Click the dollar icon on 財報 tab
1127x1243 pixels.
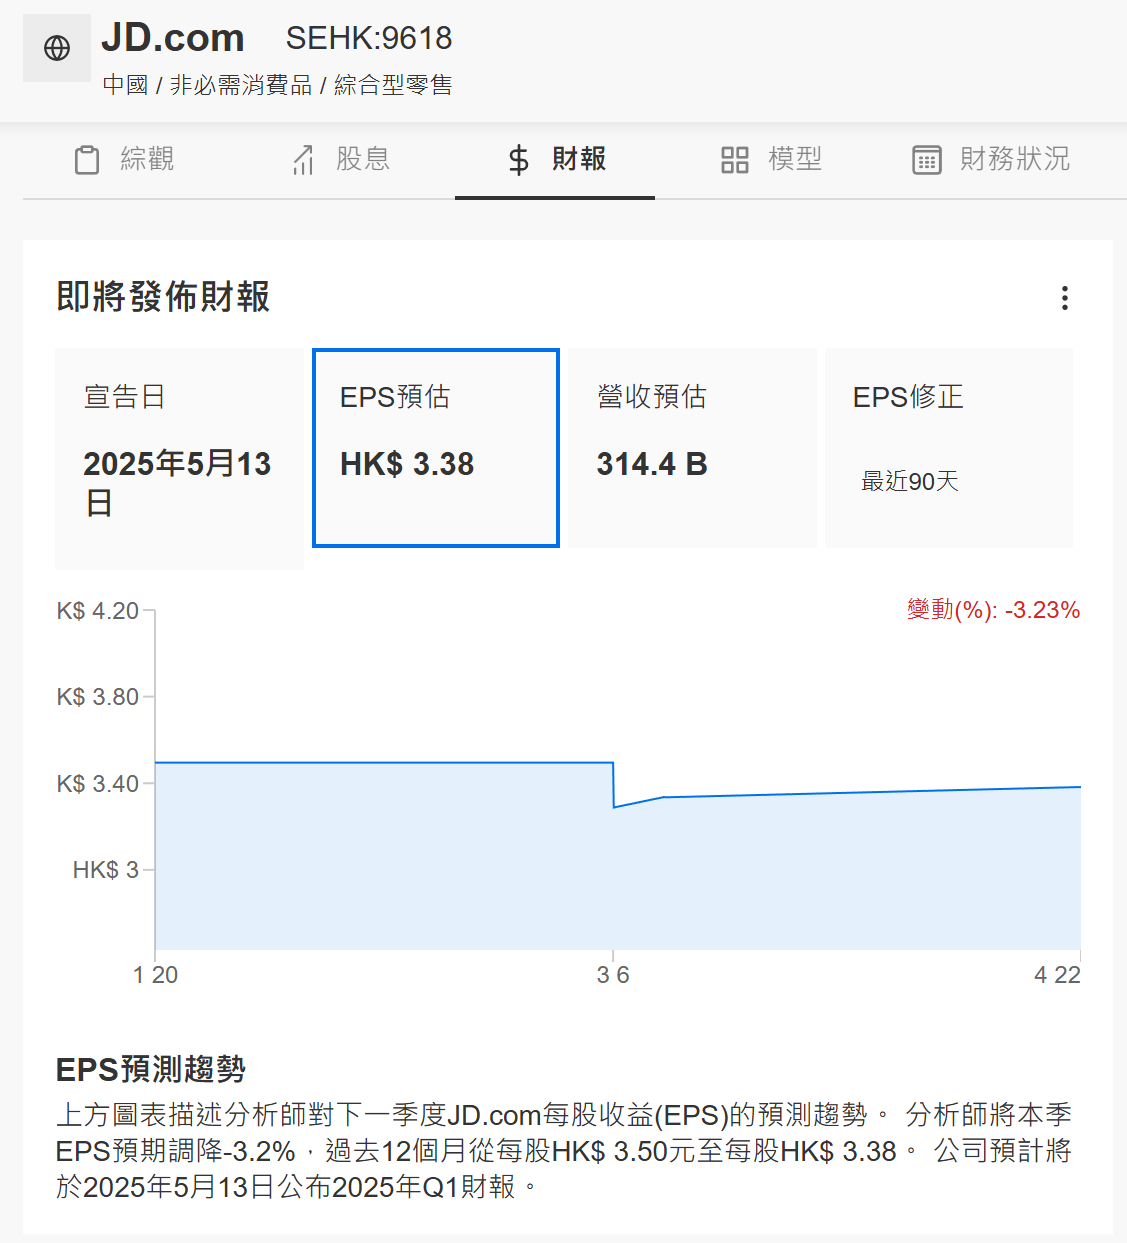point(519,160)
